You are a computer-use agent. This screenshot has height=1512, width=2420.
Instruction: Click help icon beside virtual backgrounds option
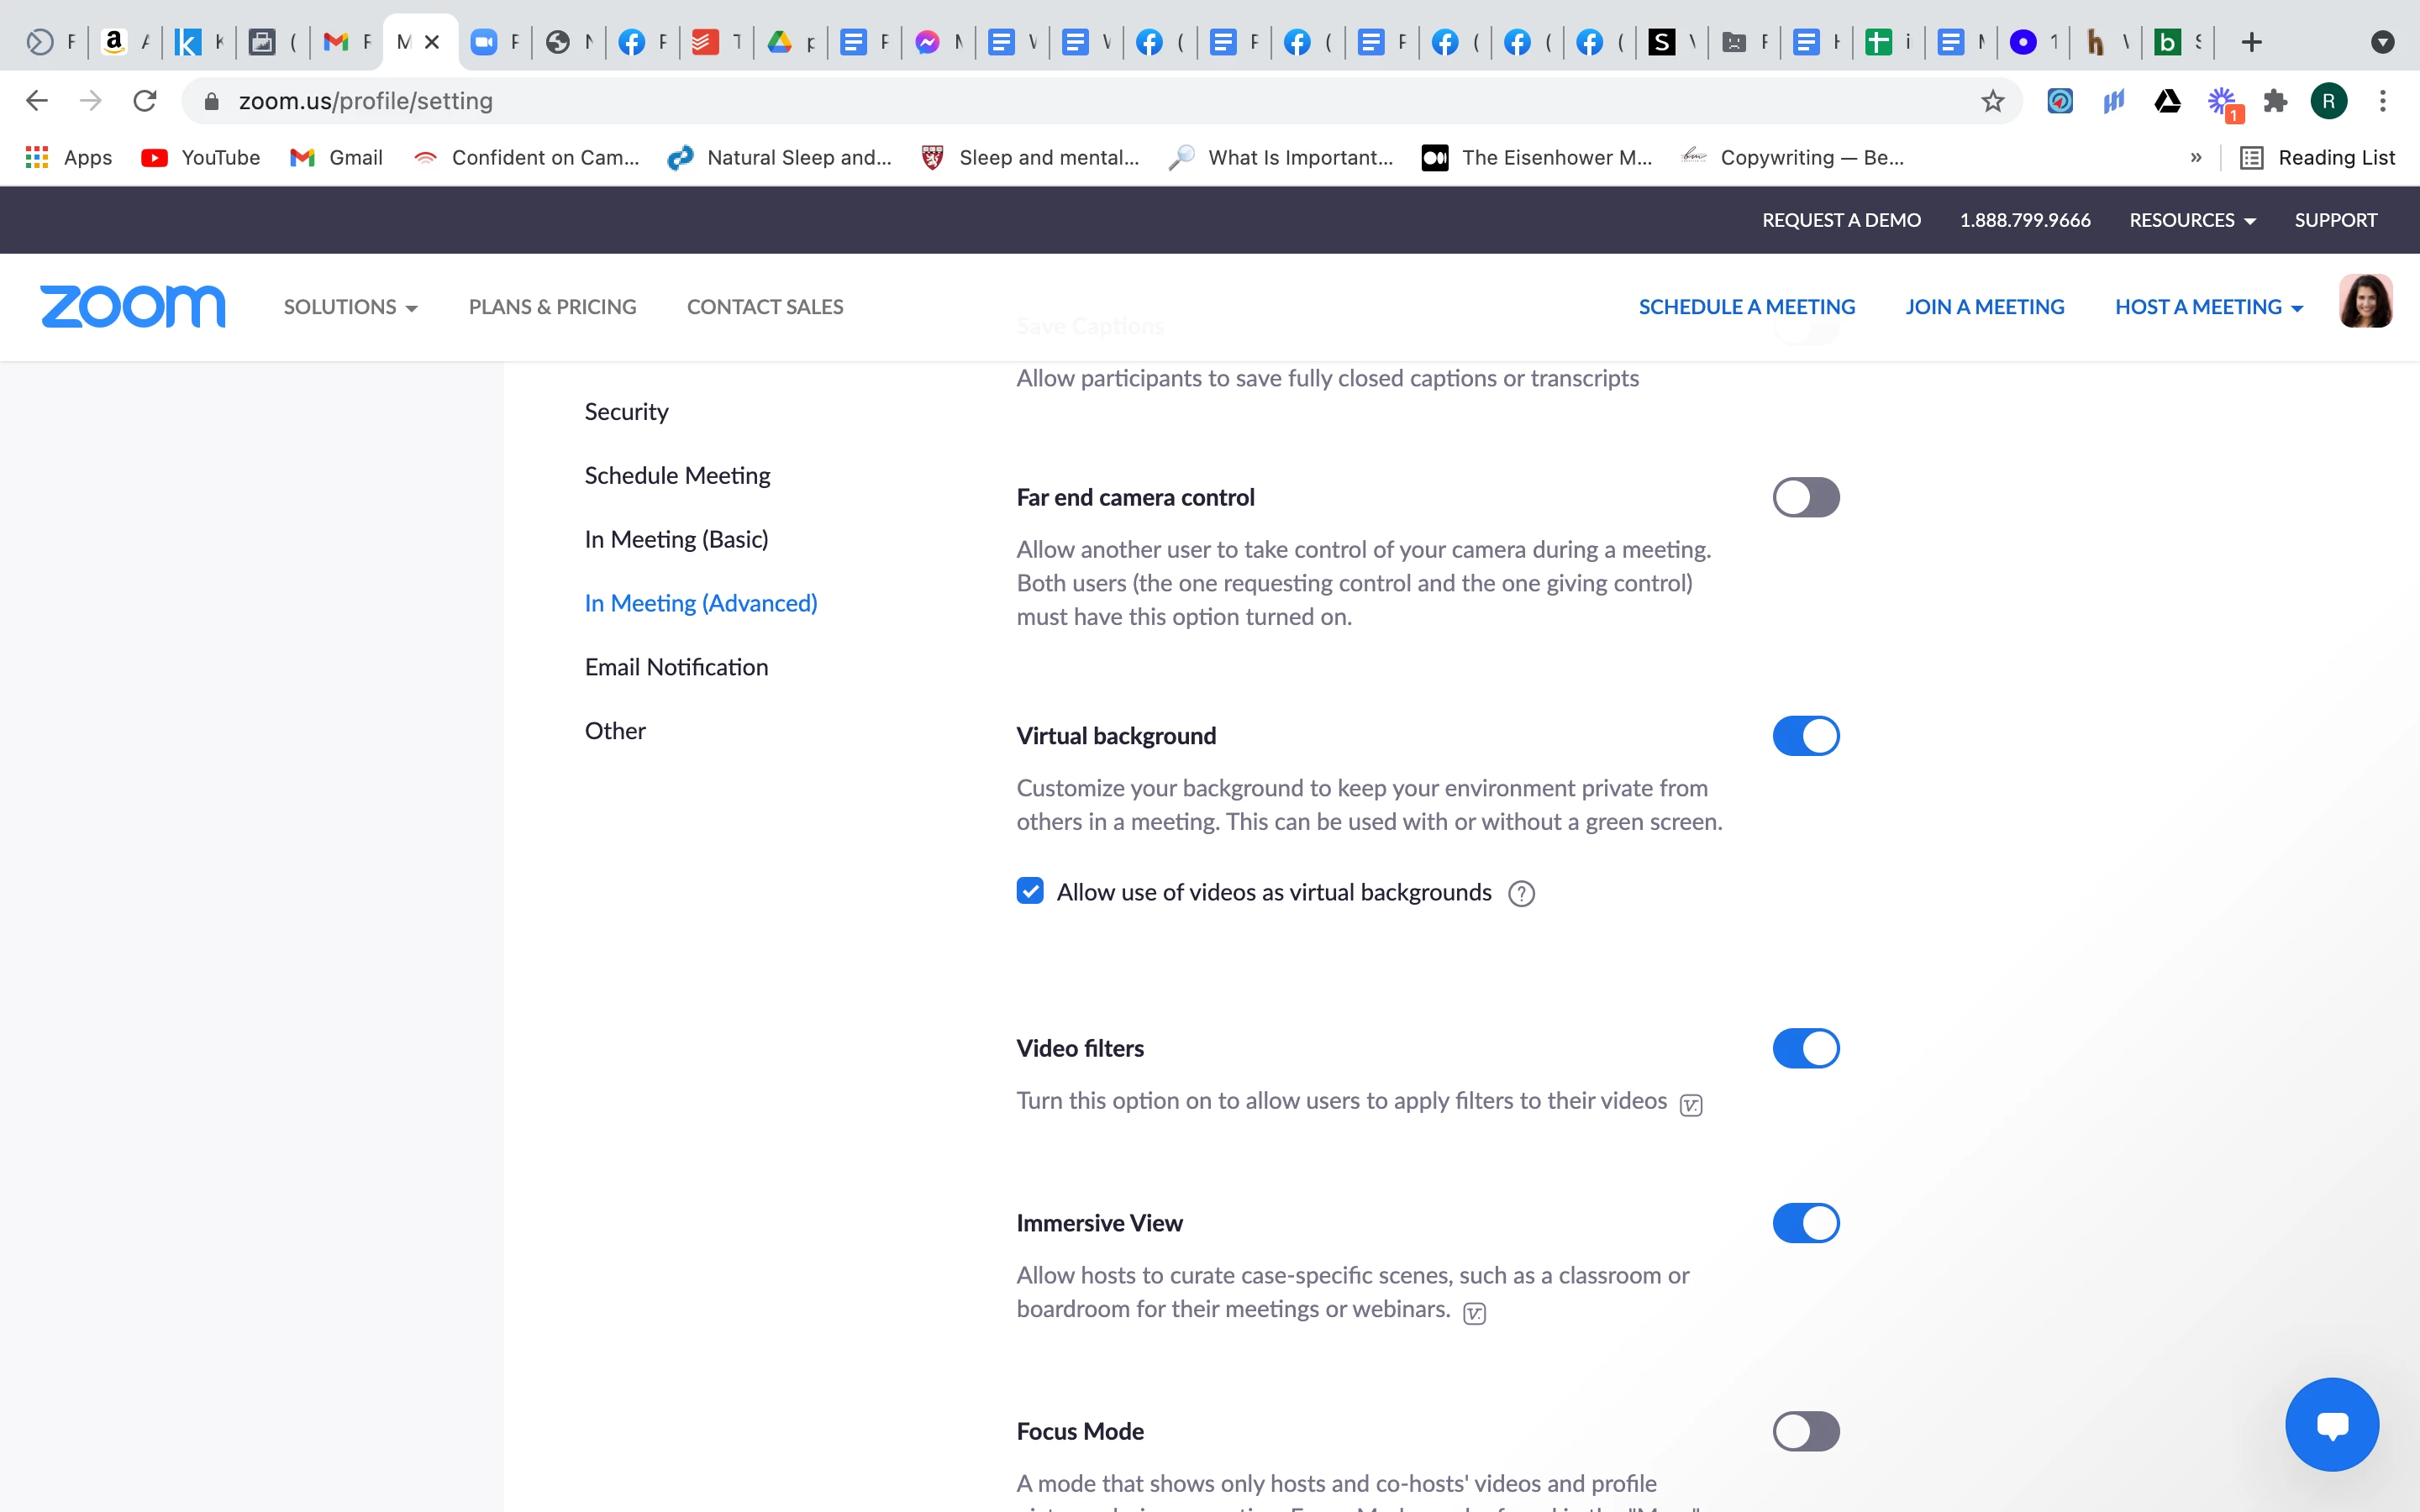pos(1521,893)
